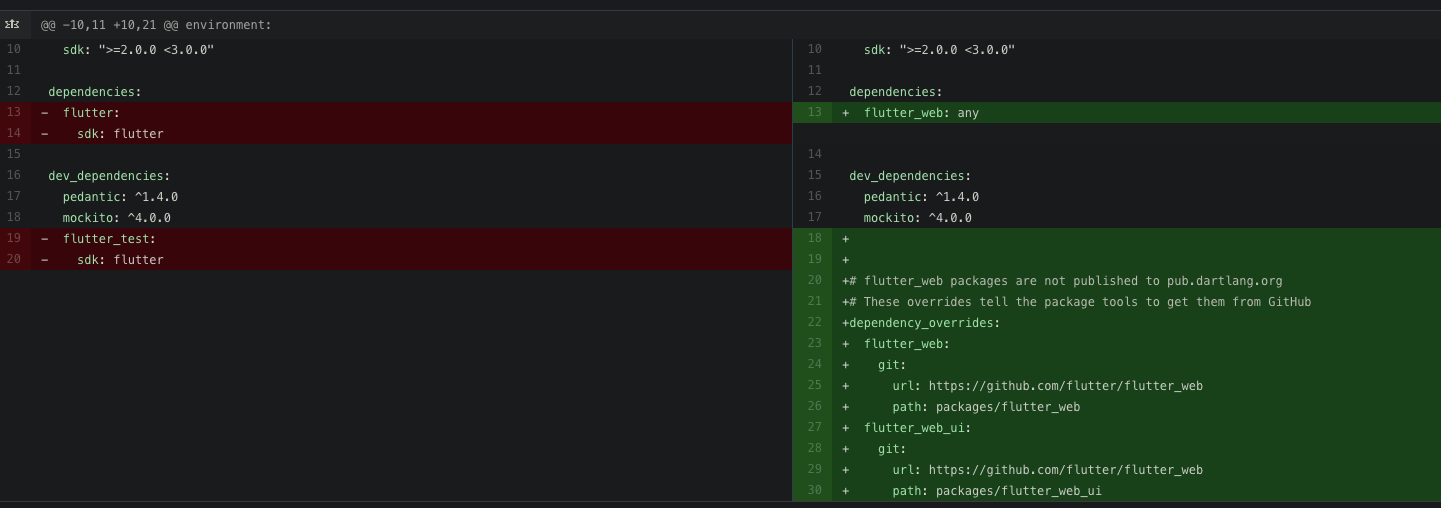Click left line number 19 for flutter_test
Viewport: 1441px width, 508px height.
pyautogui.click(x=14, y=238)
